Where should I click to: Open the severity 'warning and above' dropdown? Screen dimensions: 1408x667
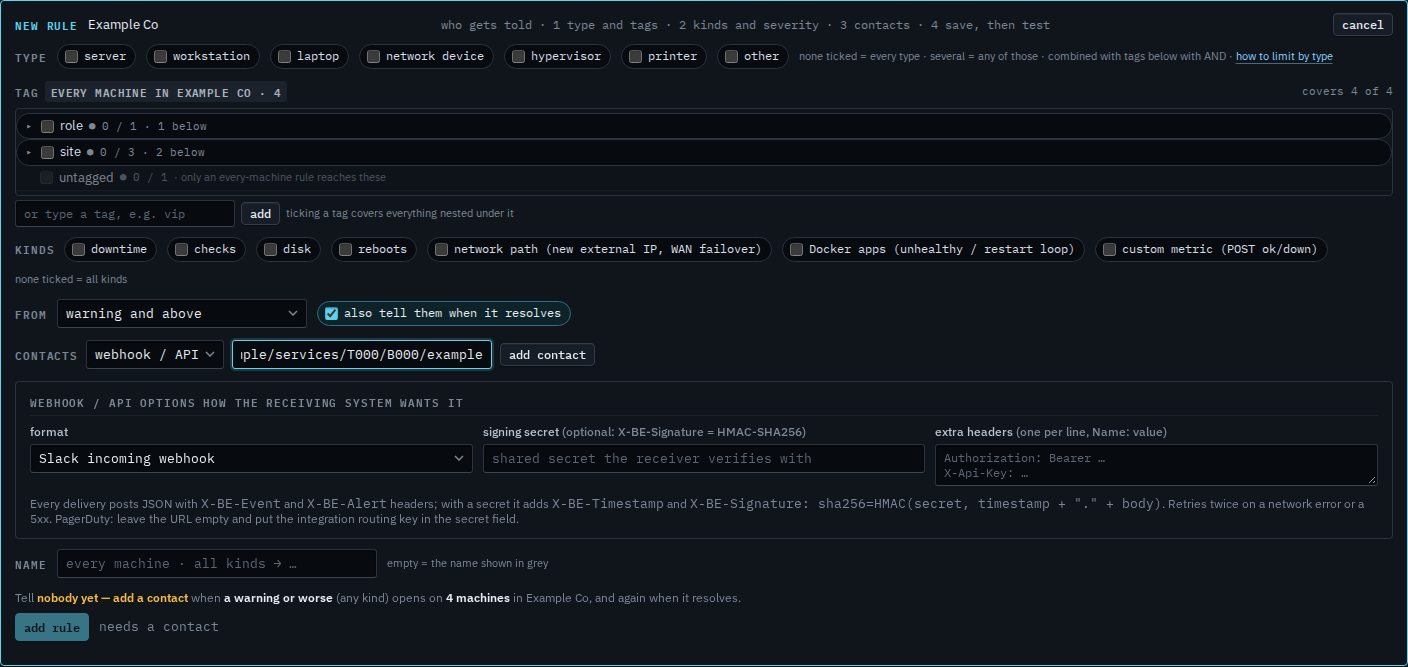point(182,314)
